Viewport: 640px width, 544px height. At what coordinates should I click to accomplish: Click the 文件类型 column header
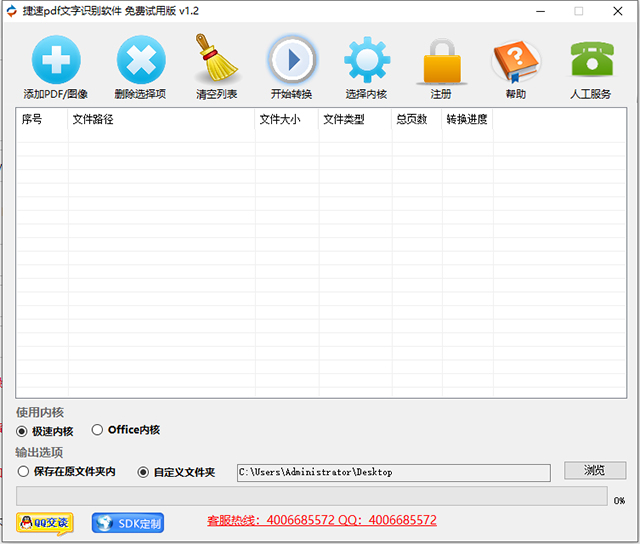(355, 119)
